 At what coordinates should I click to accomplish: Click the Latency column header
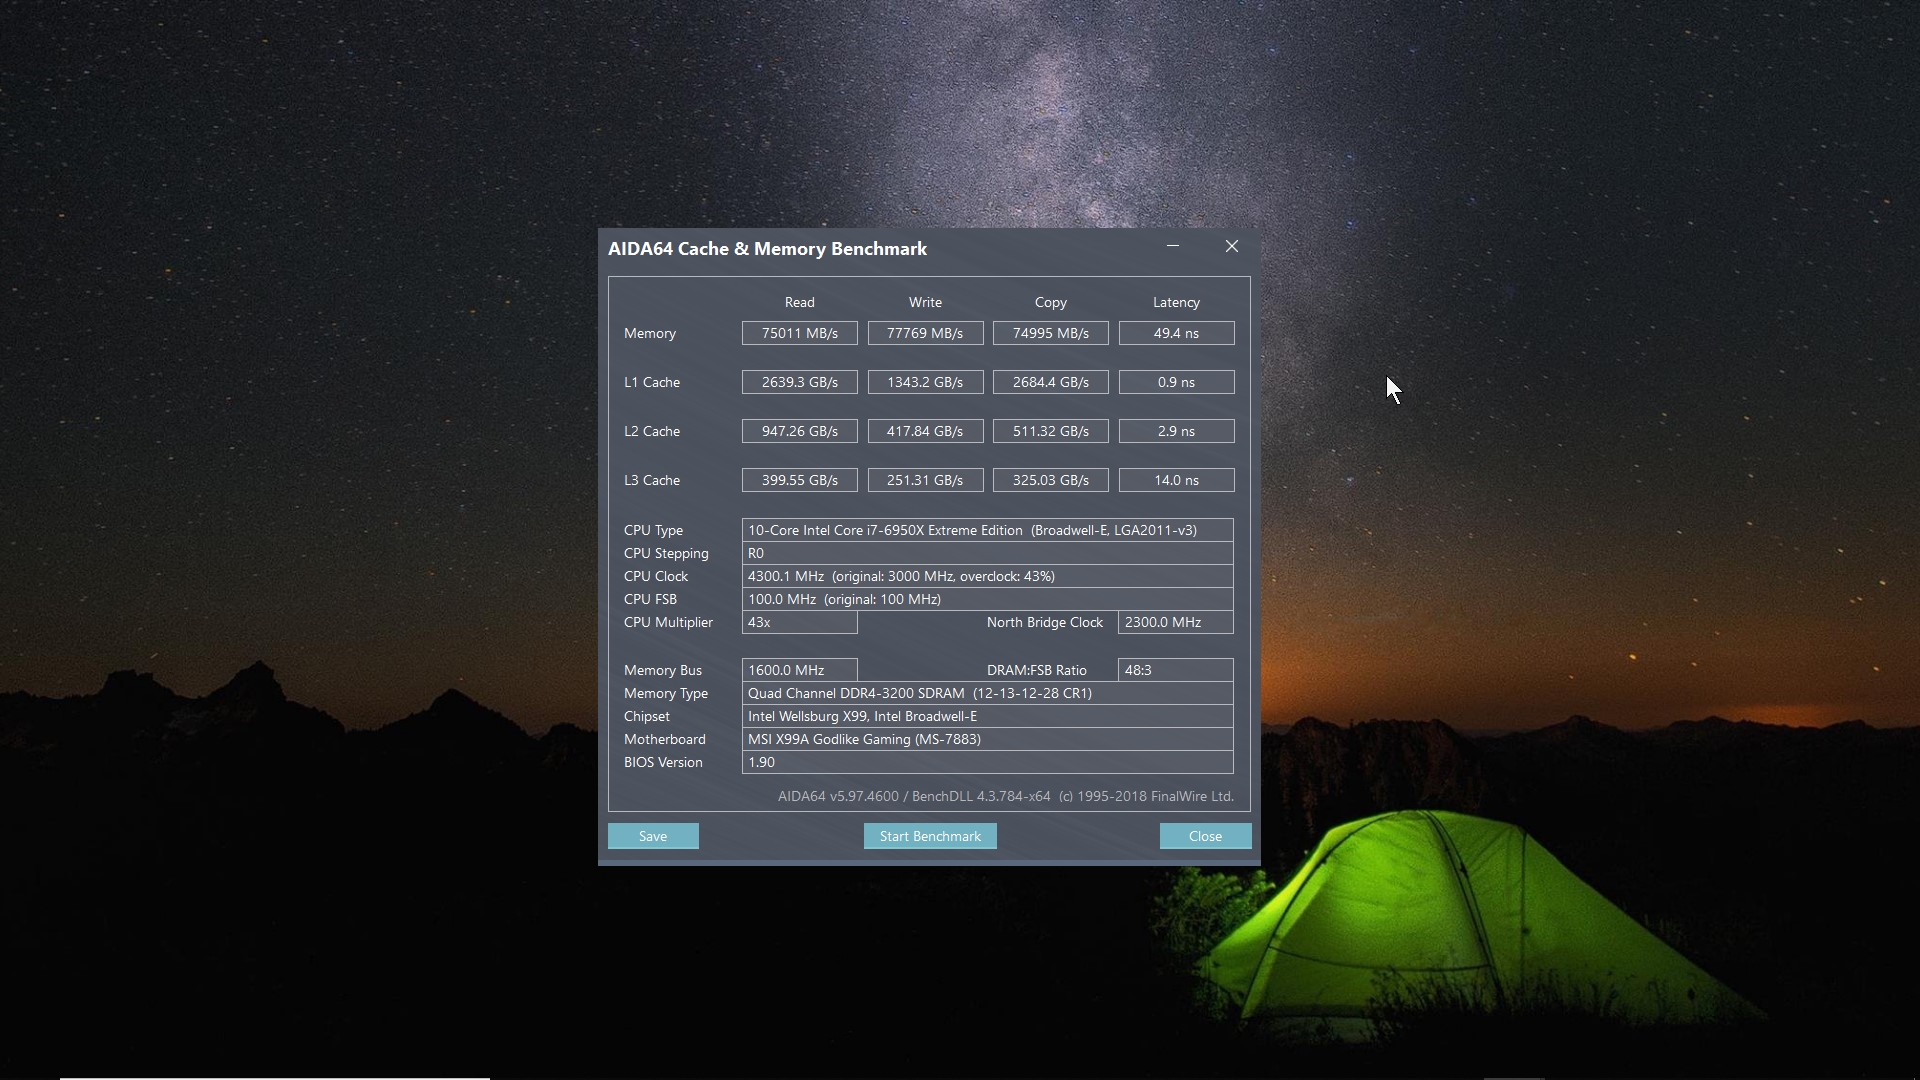click(x=1176, y=302)
